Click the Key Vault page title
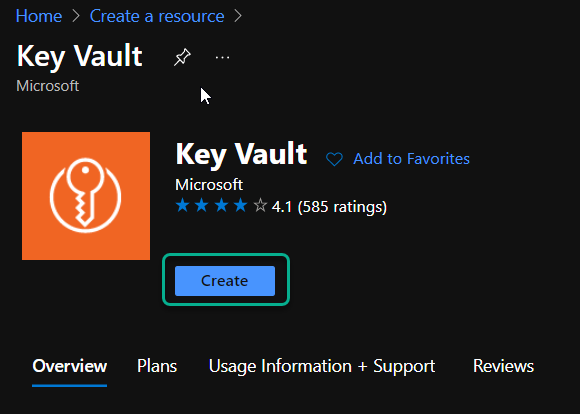Image resolution: width=580 pixels, height=414 pixels. tap(80, 56)
